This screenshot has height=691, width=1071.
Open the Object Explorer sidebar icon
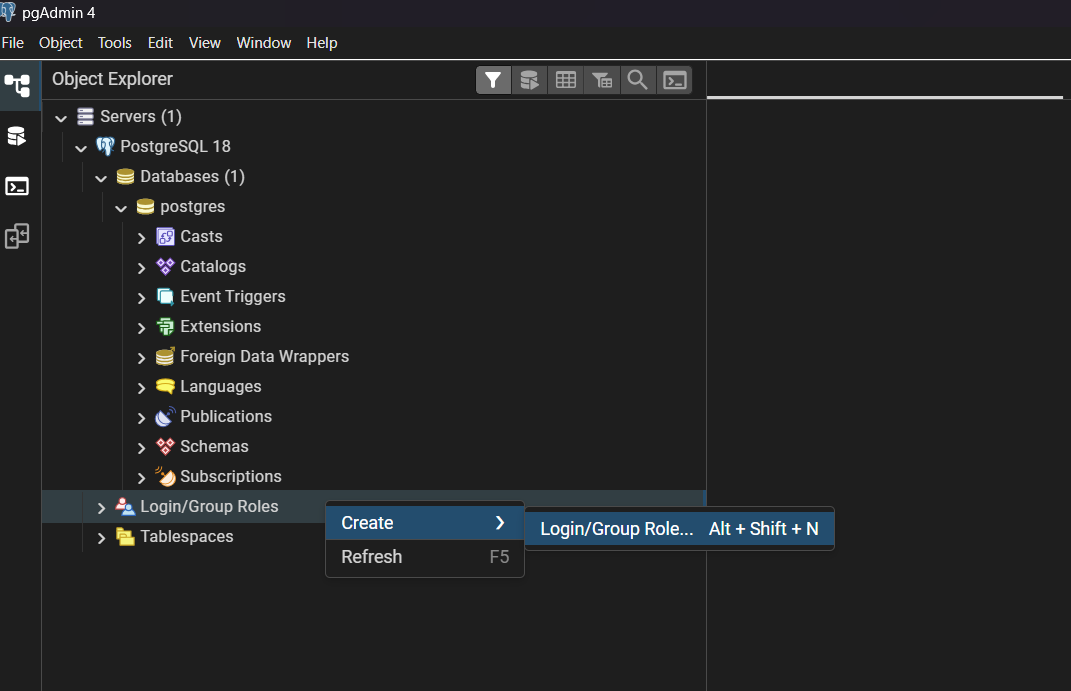click(x=17, y=85)
